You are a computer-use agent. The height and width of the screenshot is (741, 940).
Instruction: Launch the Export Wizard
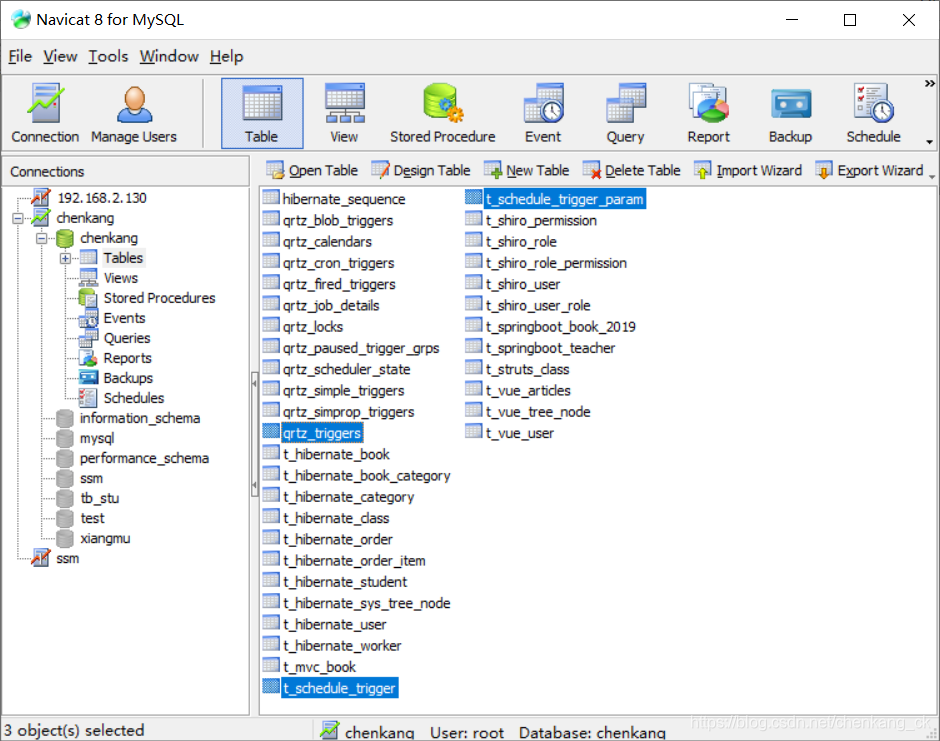869,171
